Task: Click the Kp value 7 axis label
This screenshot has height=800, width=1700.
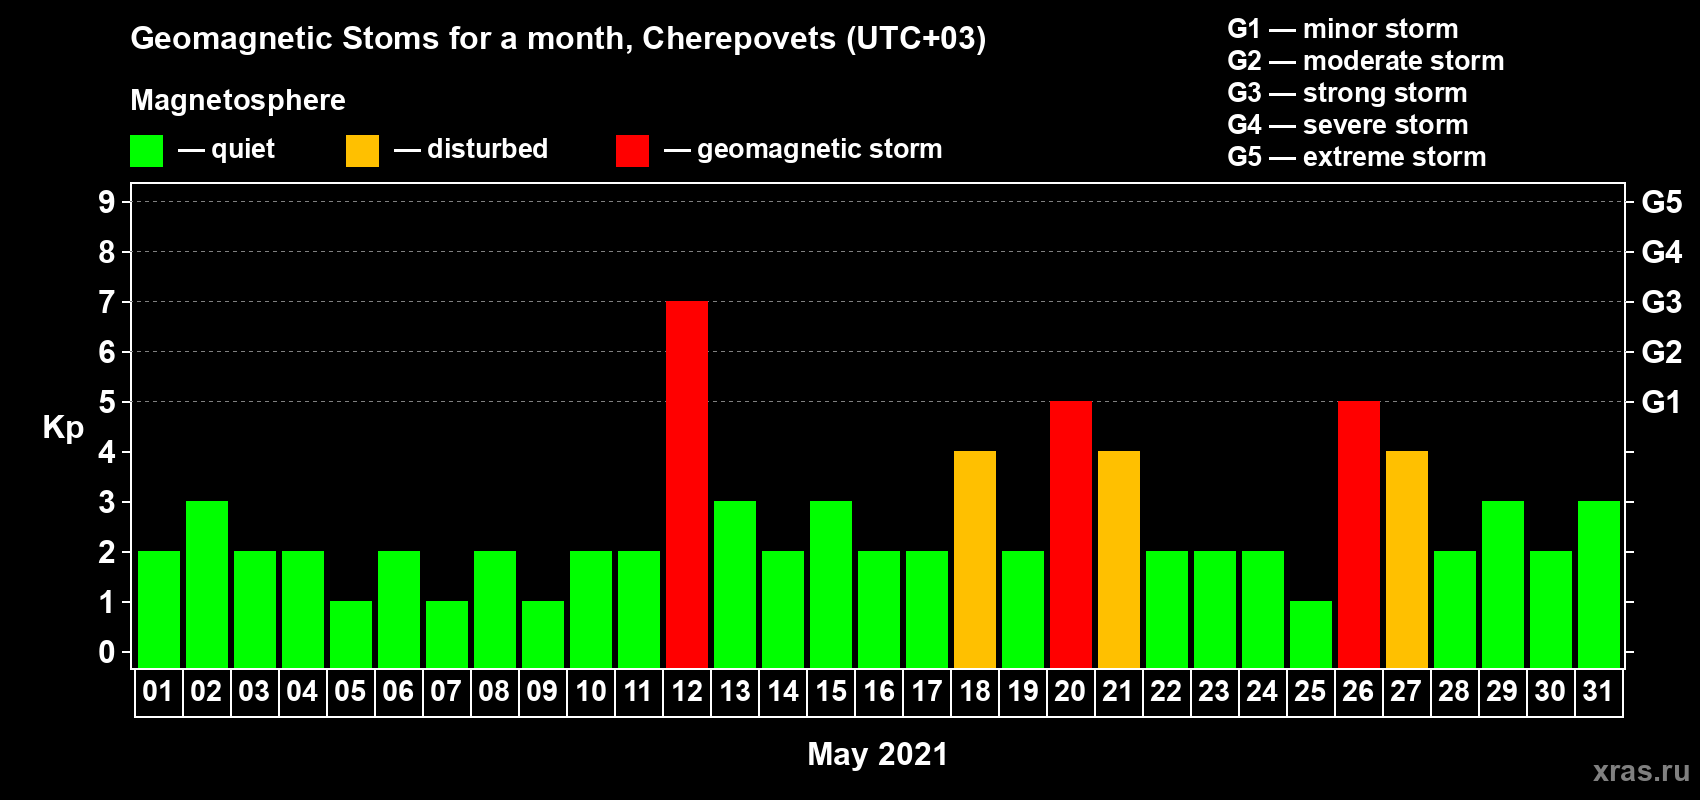Action: 107,302
